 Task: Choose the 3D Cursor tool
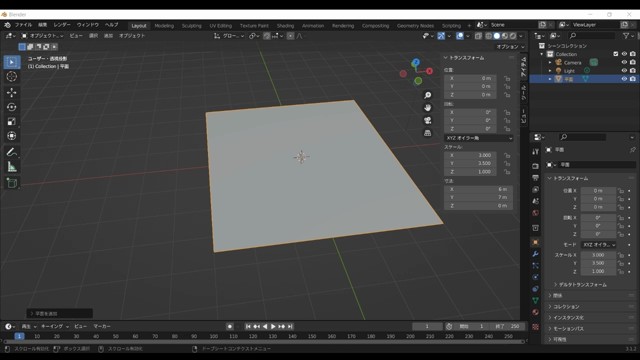(x=11, y=76)
